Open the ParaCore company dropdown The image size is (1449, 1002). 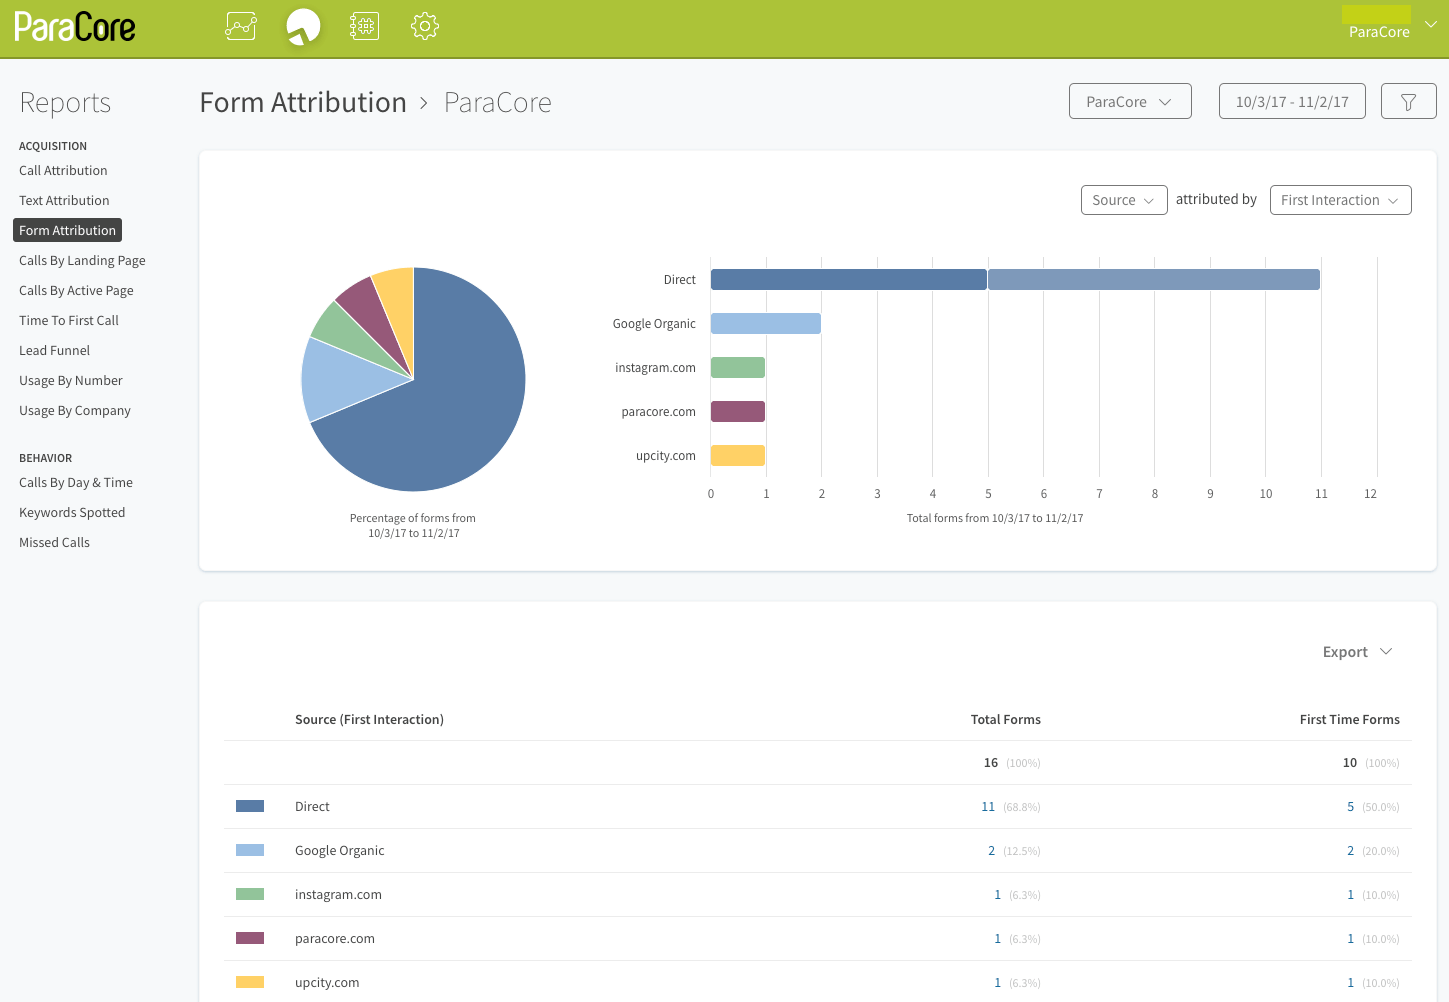pos(1130,101)
